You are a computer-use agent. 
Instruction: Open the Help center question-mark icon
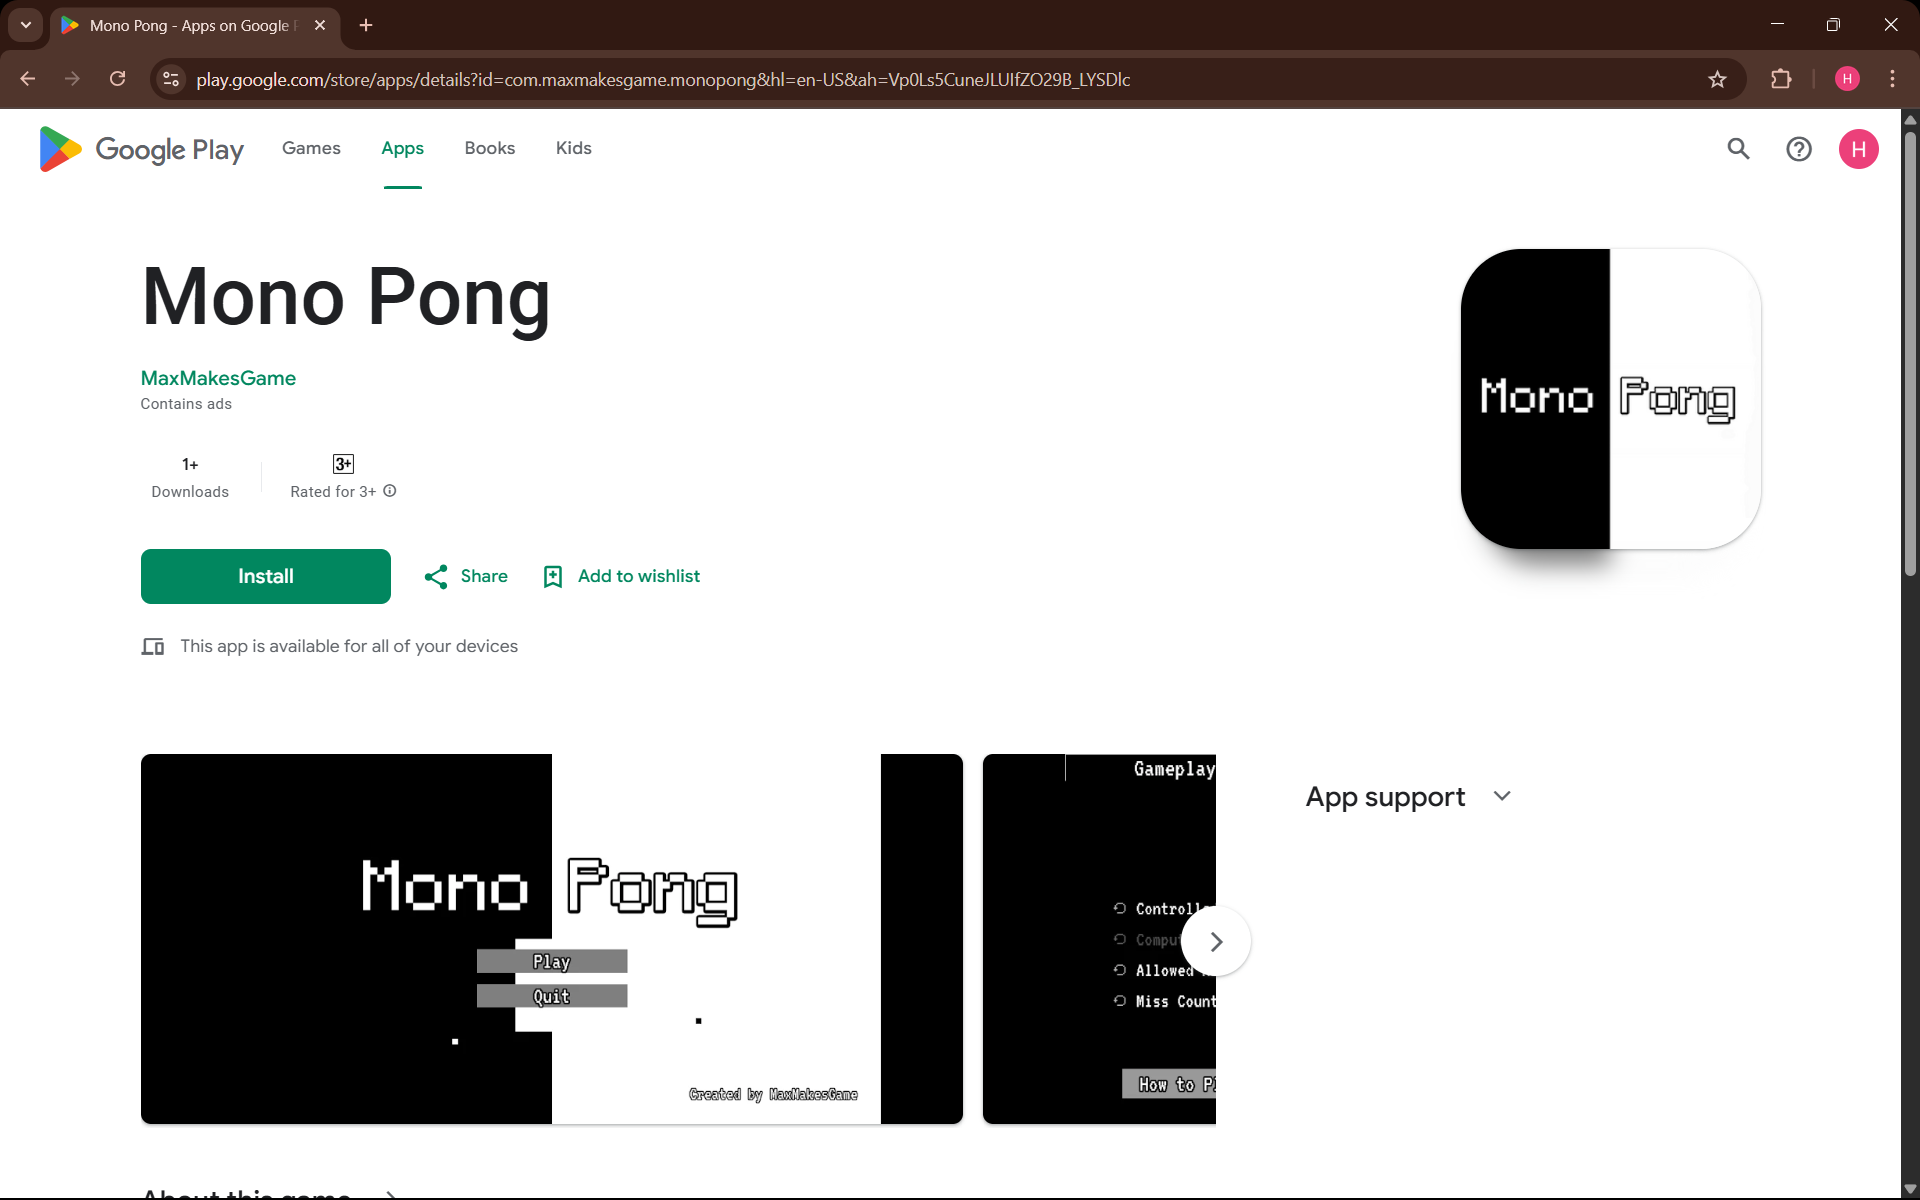coord(1798,149)
